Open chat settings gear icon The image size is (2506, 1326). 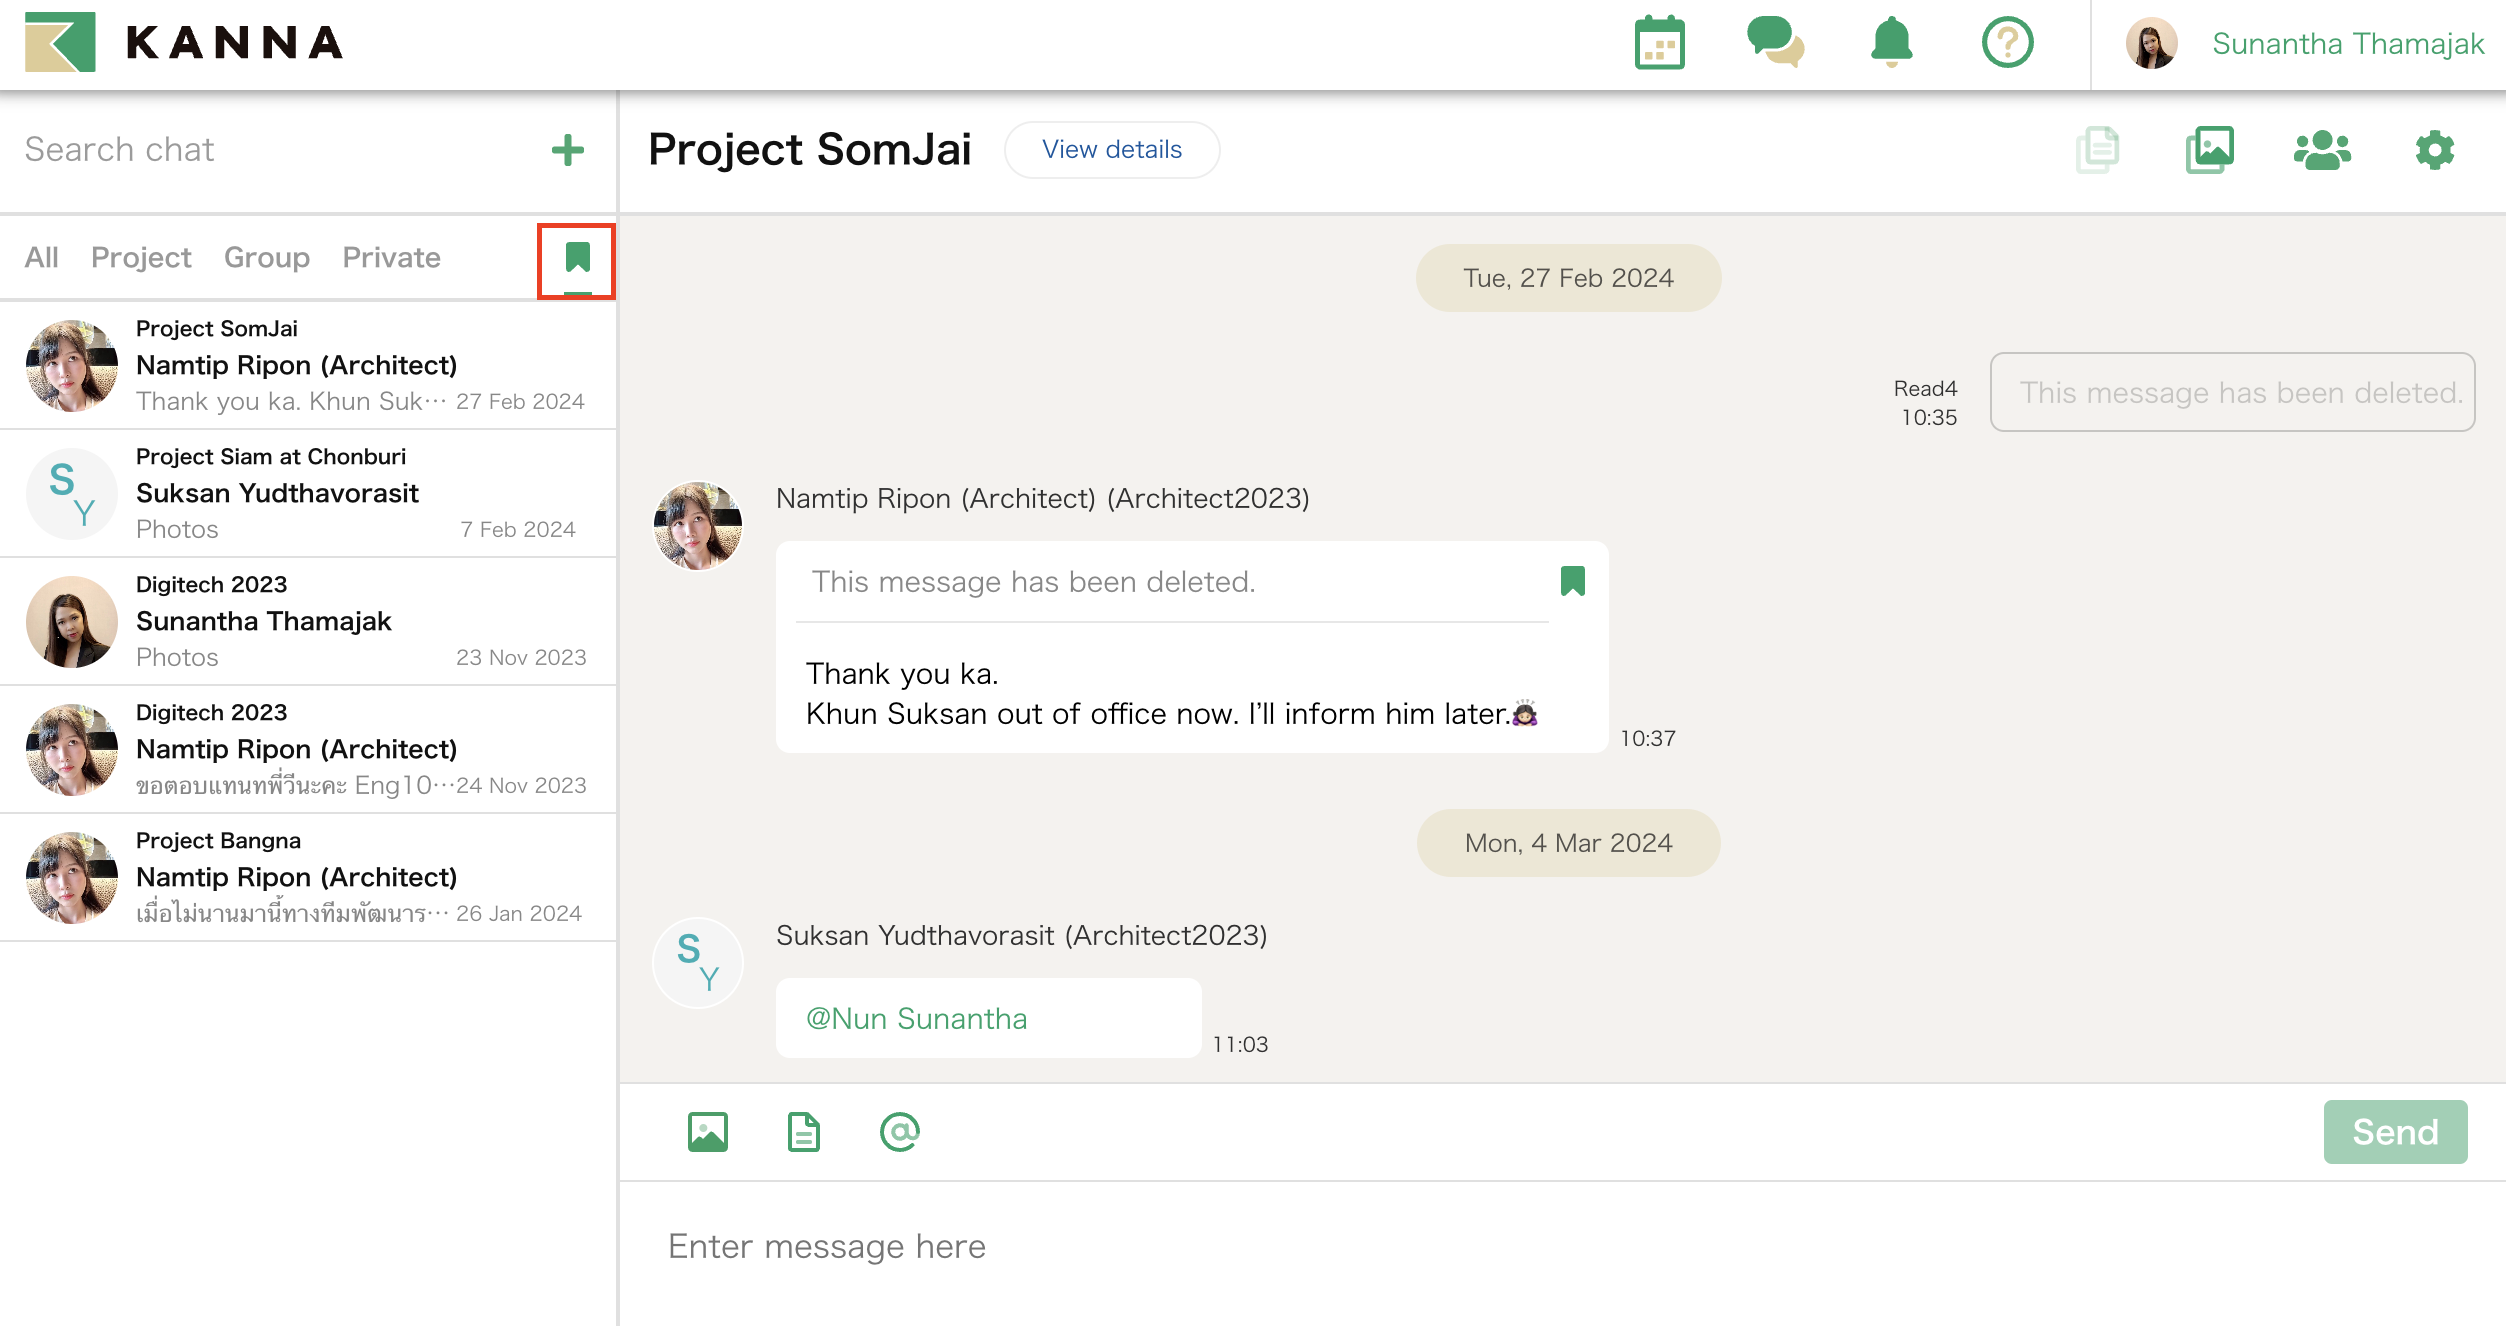tap(2434, 150)
